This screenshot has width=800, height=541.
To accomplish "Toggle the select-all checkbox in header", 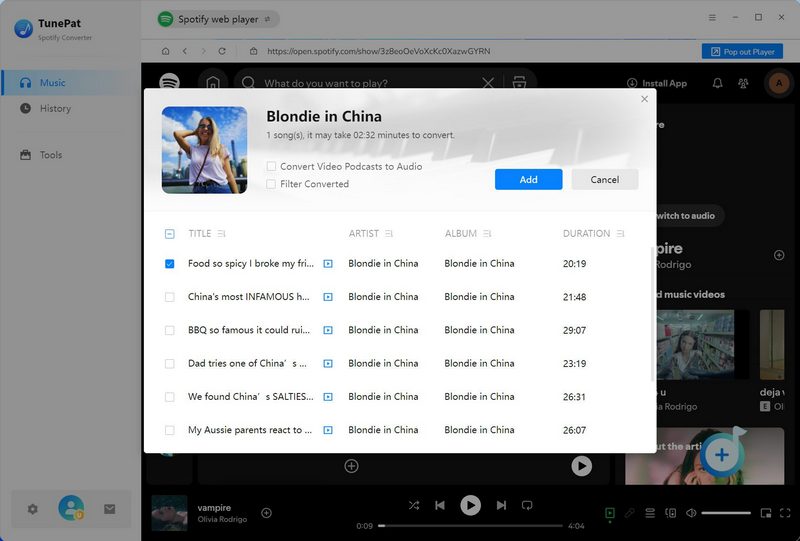I will (x=170, y=234).
